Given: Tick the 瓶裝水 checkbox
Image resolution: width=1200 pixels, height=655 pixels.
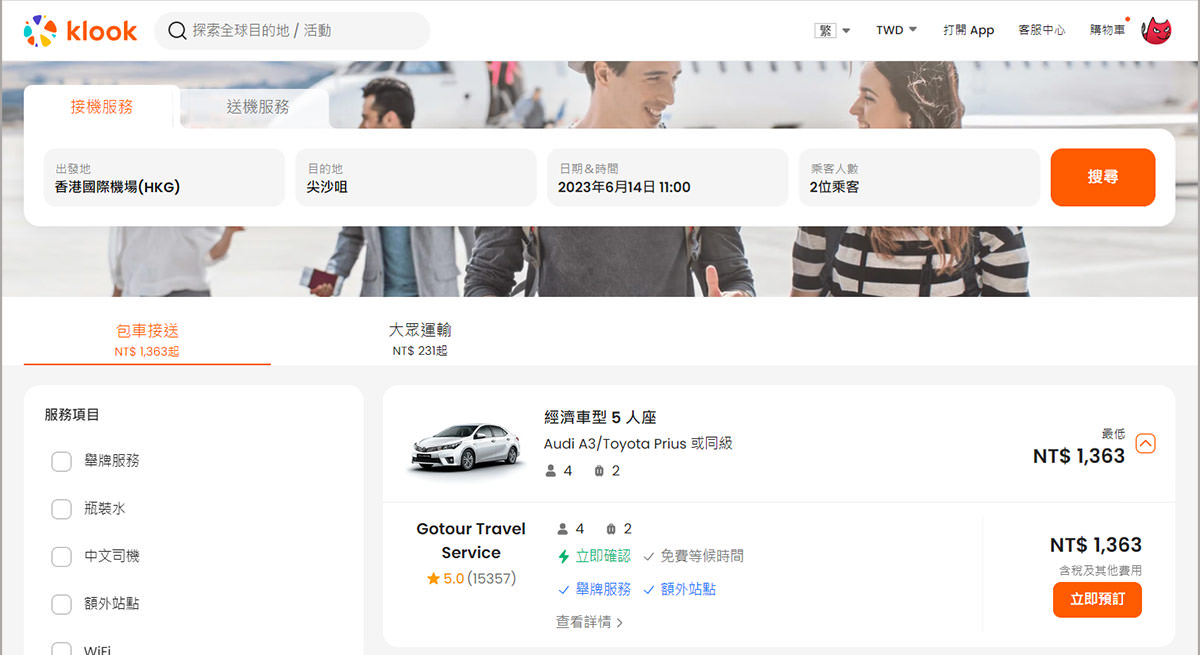Looking at the screenshot, I should [61, 509].
